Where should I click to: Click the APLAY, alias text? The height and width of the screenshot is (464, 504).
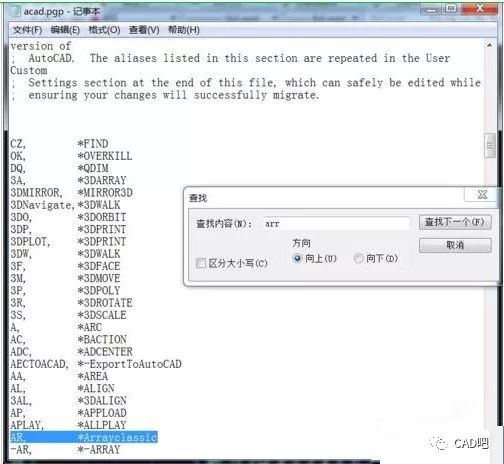(27, 425)
